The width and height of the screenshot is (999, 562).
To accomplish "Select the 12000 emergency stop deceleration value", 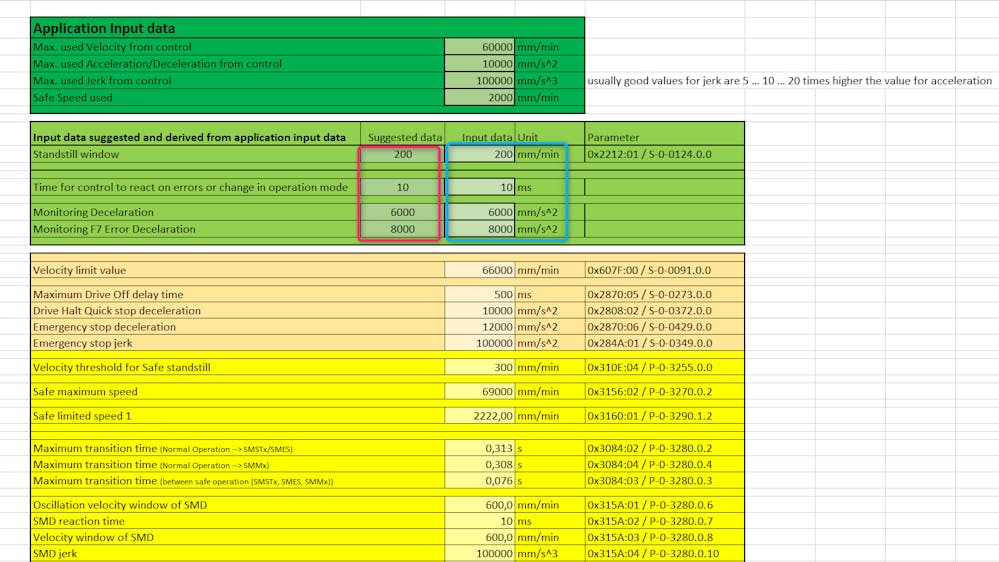I will 479,327.
